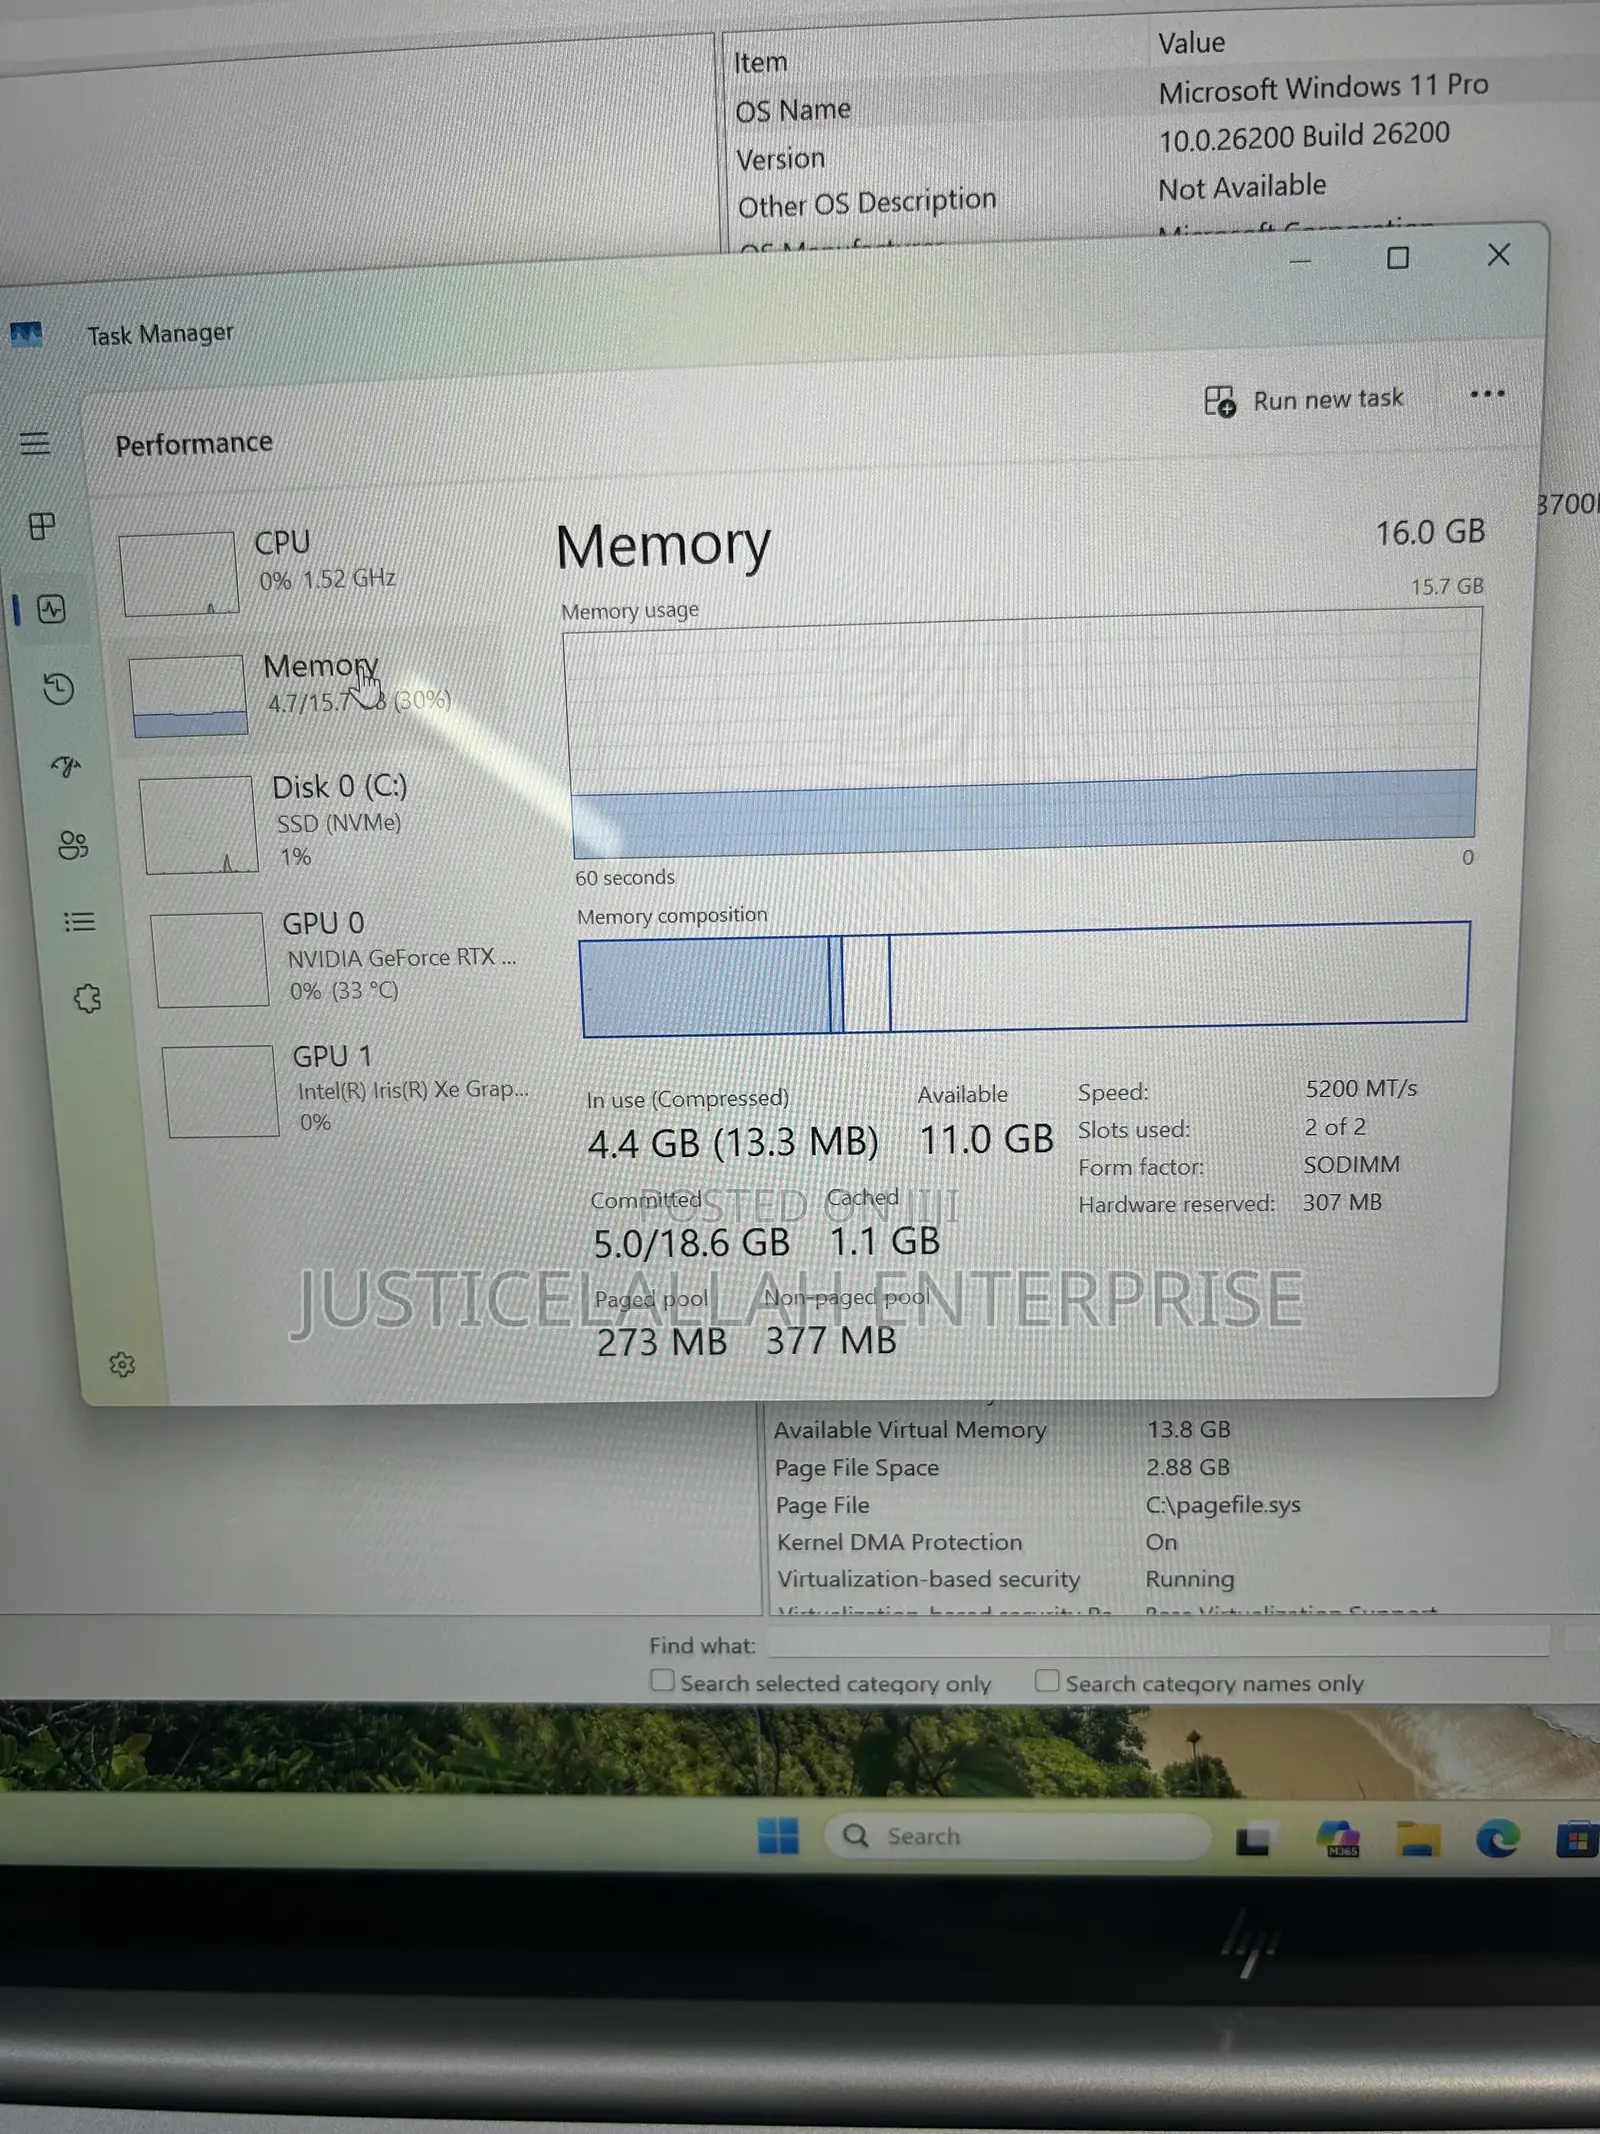Open Task View on the taskbar
This screenshot has height=2134, width=1600.
[1253, 1839]
